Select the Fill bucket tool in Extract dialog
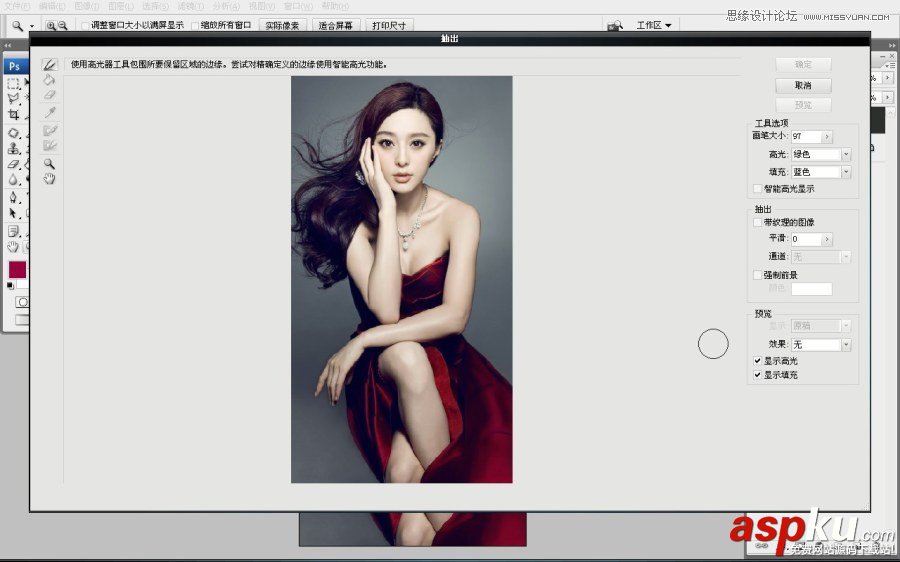900x562 pixels. pyautogui.click(x=49, y=80)
